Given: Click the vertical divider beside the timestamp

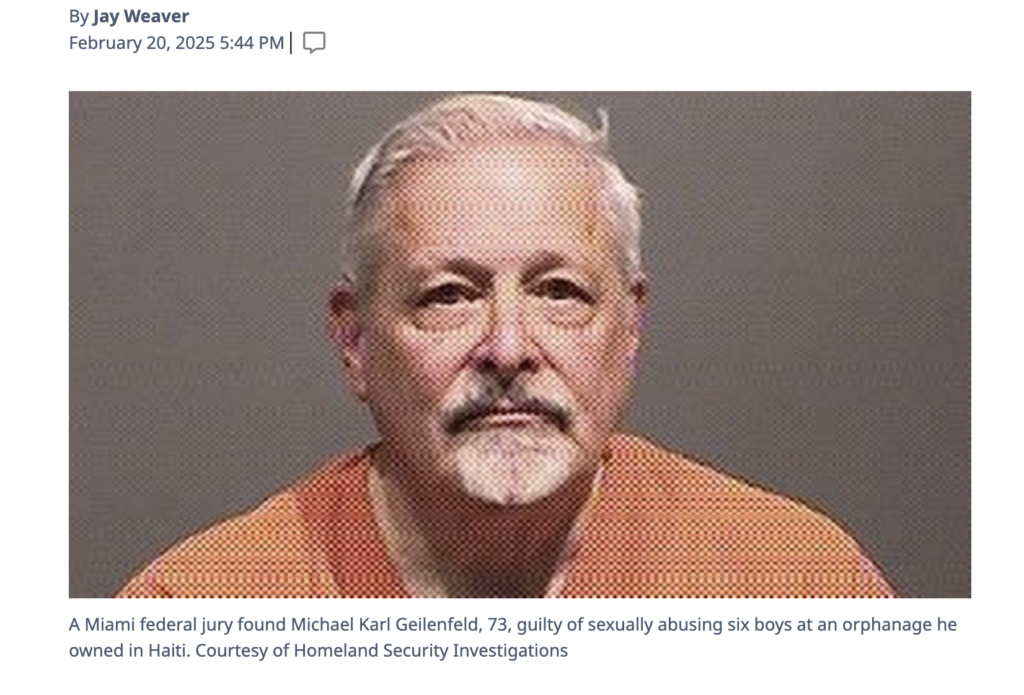Looking at the screenshot, I should 291,43.
